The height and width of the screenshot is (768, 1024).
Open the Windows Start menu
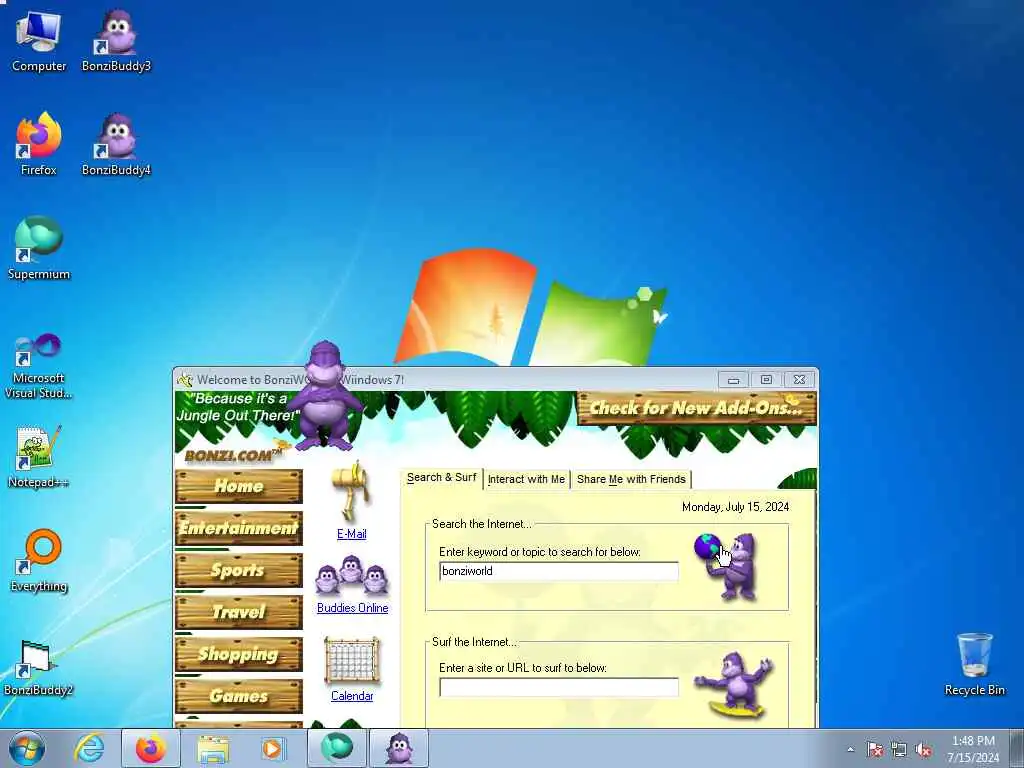[x=27, y=748]
